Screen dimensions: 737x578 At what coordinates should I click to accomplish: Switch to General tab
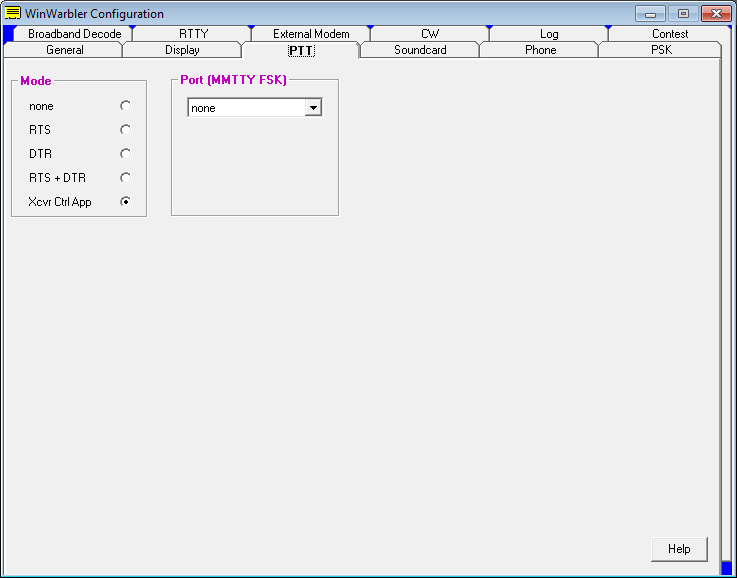[x=64, y=50]
